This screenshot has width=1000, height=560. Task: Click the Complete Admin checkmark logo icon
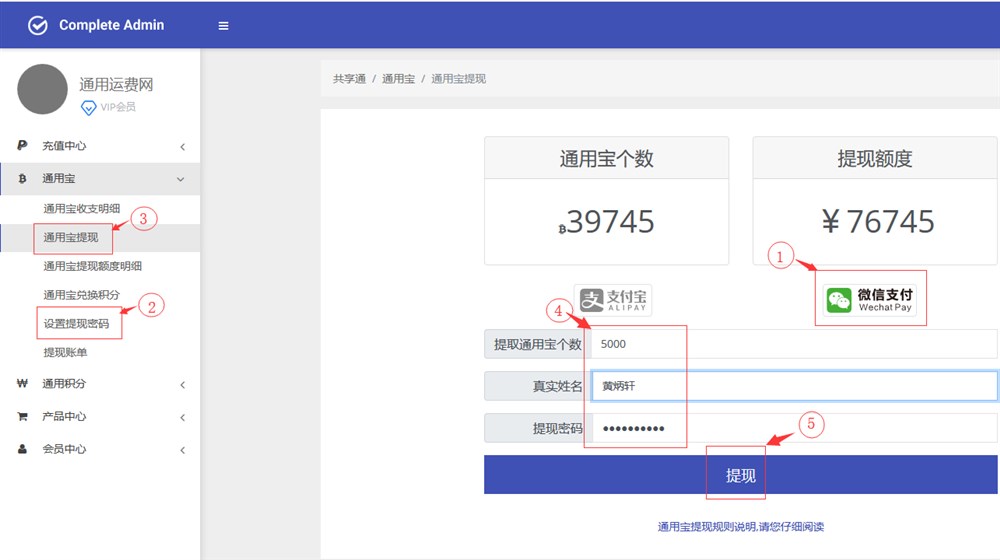pos(38,26)
